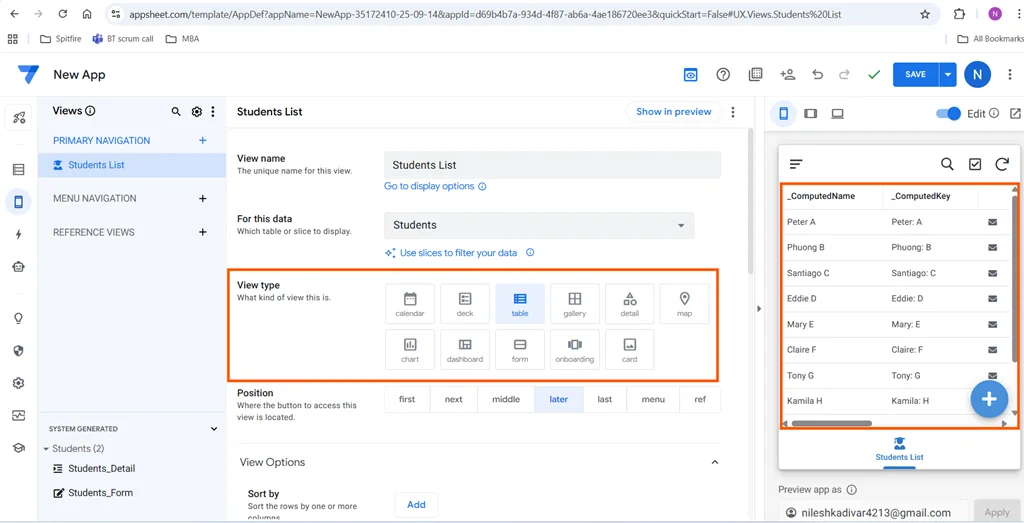
Task: Click the search icon in app preview
Action: [947, 164]
